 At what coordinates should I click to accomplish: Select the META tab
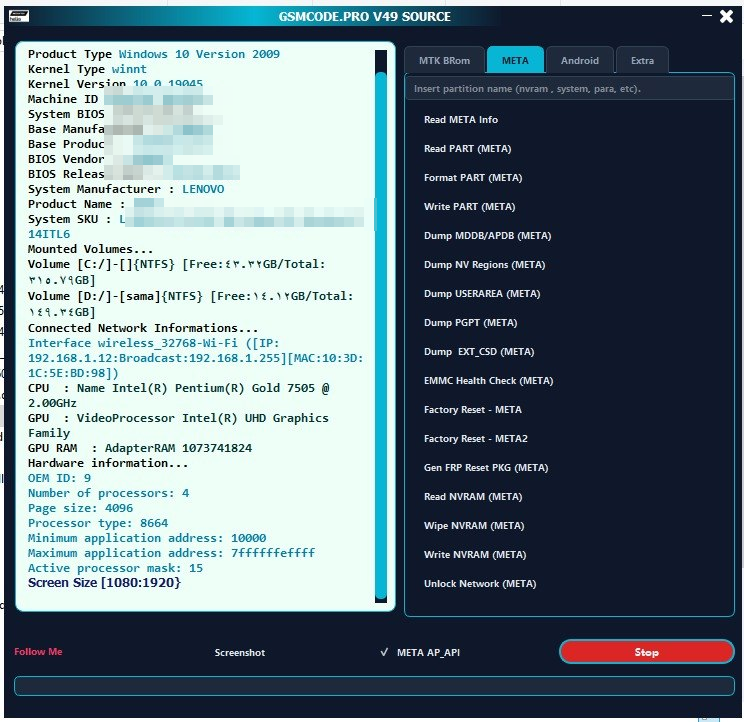tap(515, 60)
